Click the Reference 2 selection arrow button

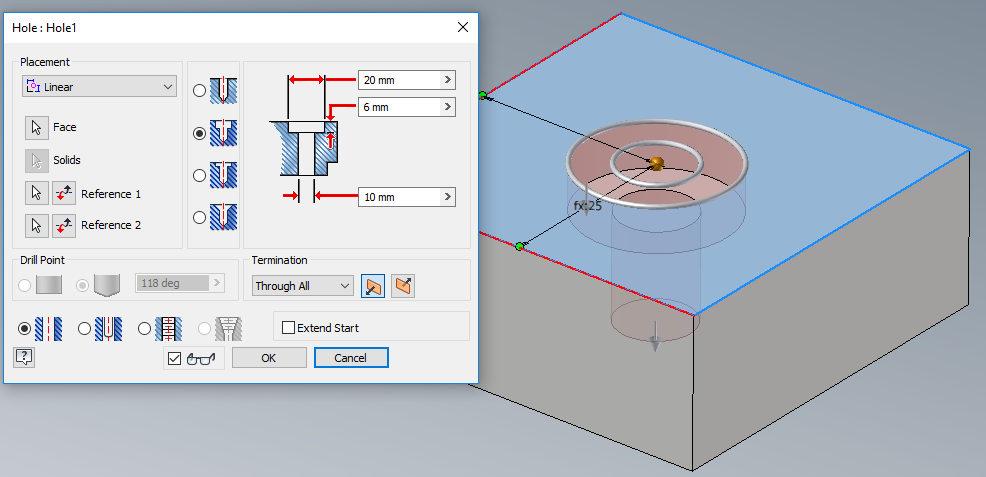[x=36, y=225]
